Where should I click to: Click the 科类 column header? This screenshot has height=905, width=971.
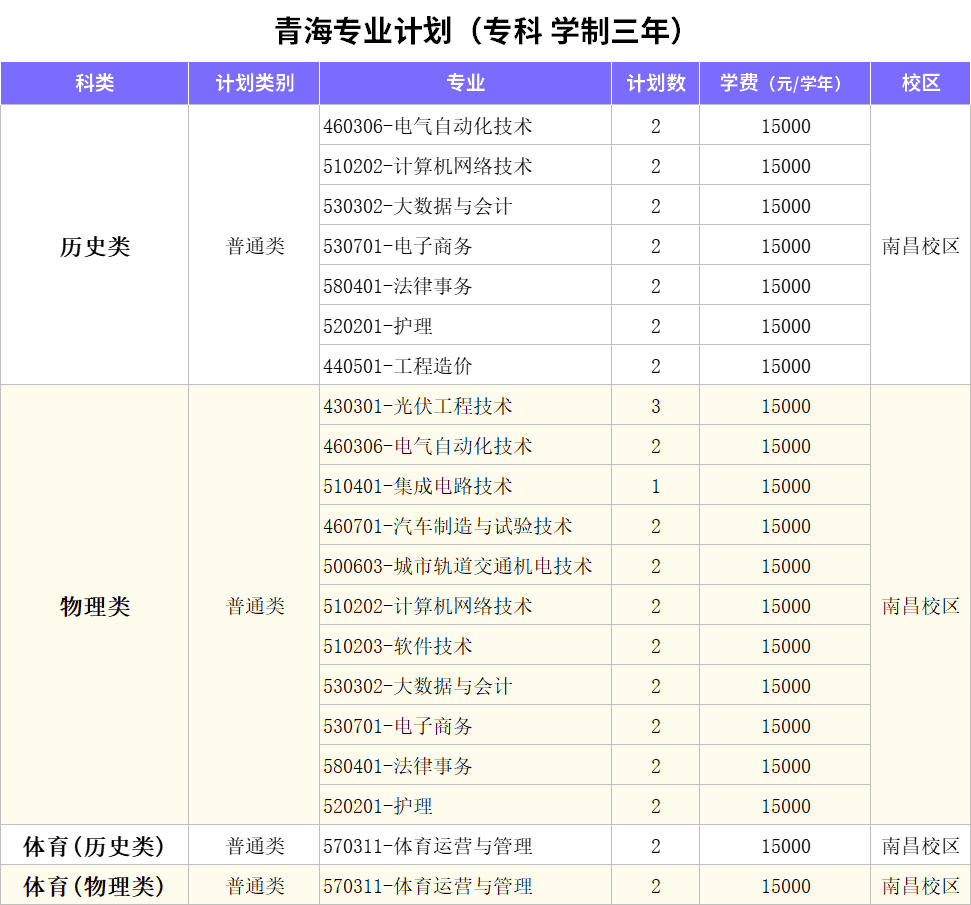94,83
